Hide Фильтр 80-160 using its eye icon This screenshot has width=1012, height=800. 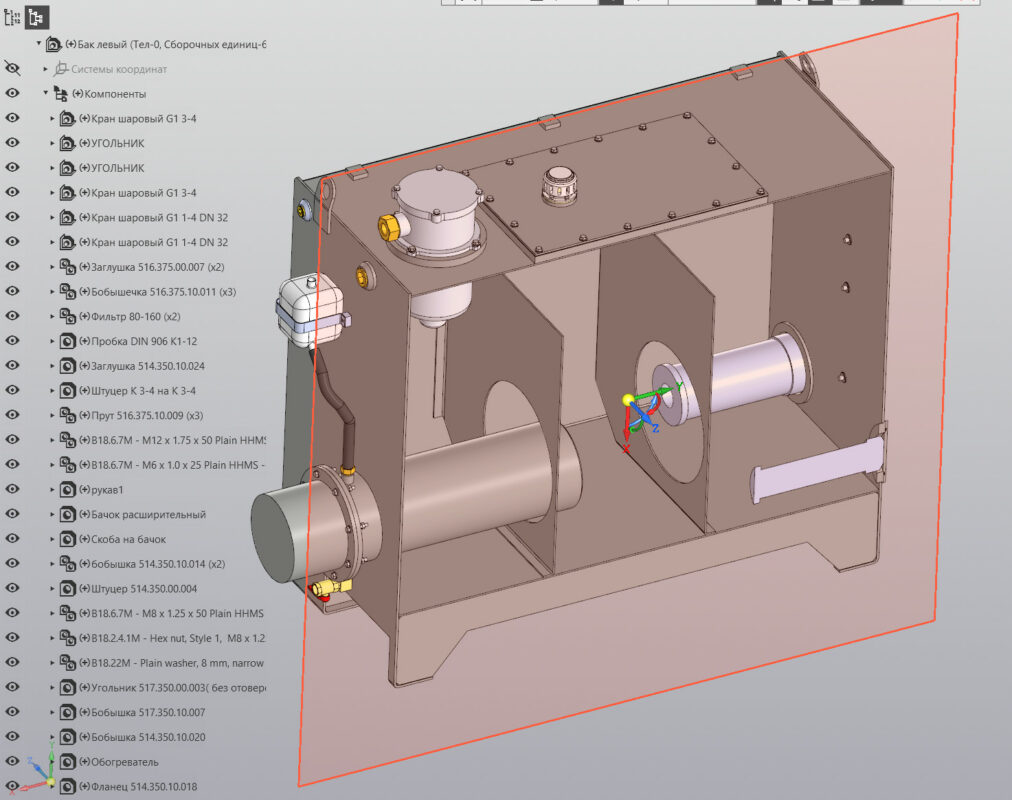(12, 316)
